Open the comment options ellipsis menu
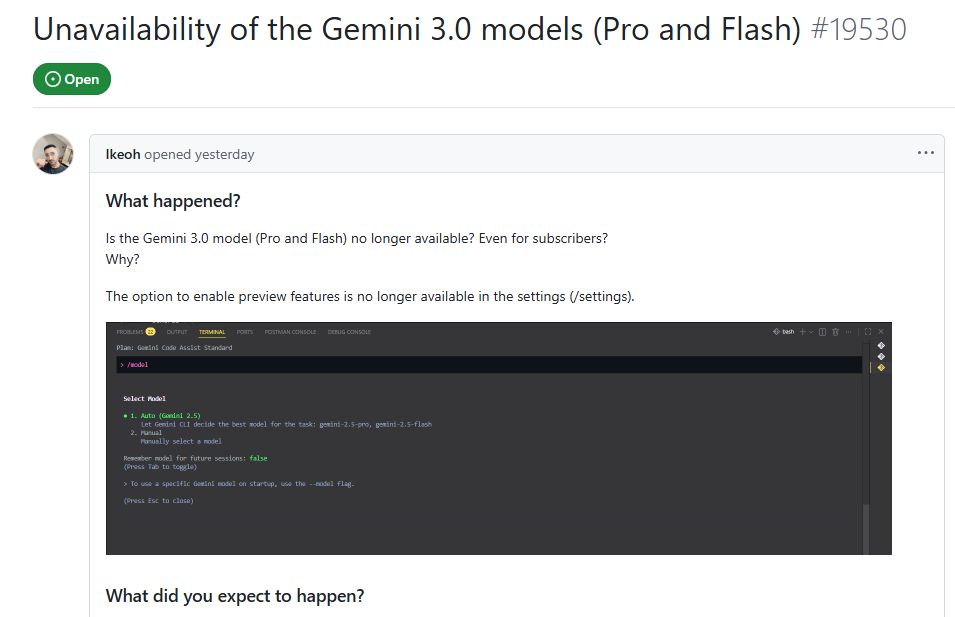 point(925,153)
